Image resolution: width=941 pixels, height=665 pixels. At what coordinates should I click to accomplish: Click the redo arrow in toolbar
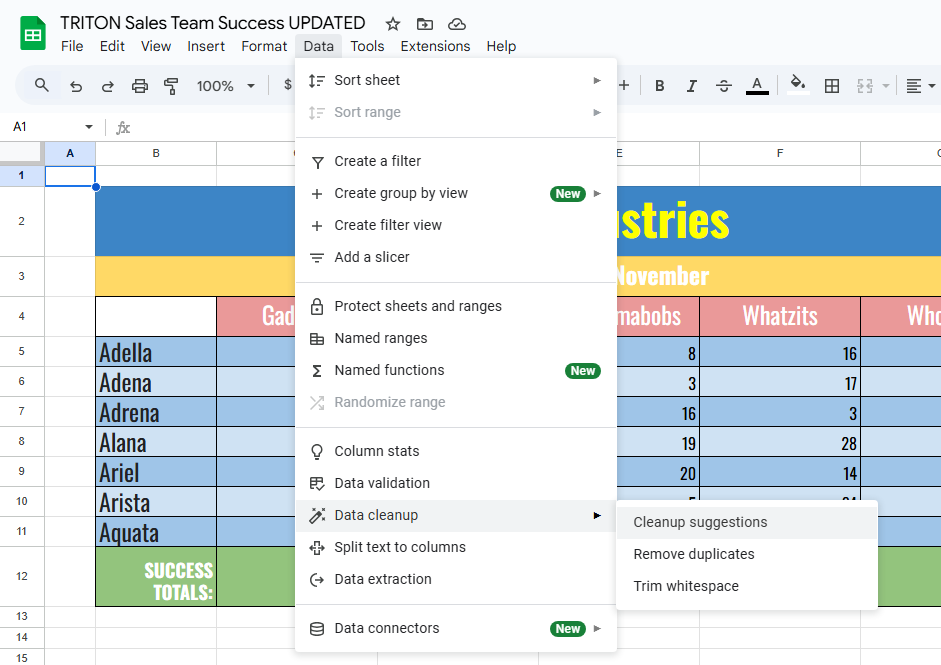[x=108, y=86]
